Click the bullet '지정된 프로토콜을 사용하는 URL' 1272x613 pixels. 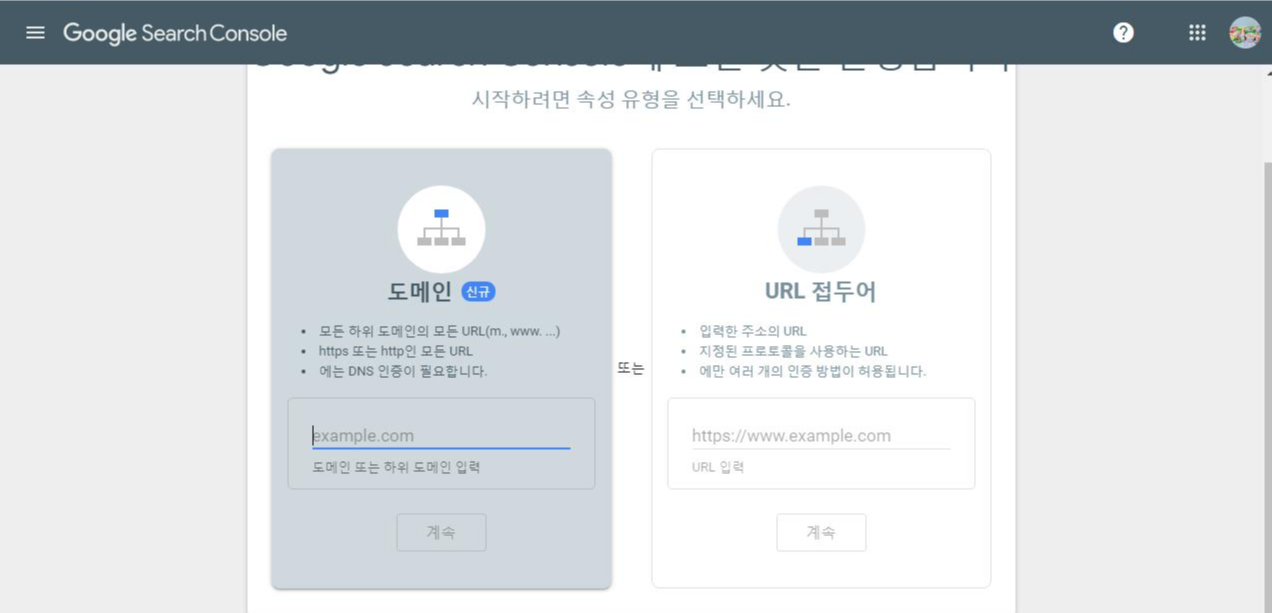793,351
